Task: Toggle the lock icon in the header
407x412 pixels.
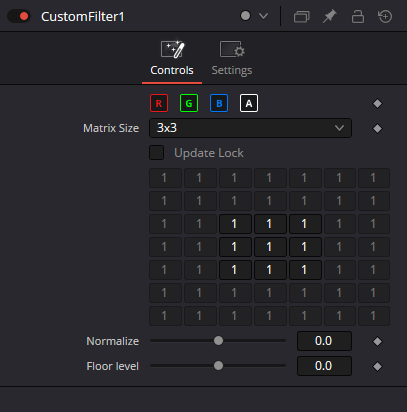Action: (x=358, y=16)
